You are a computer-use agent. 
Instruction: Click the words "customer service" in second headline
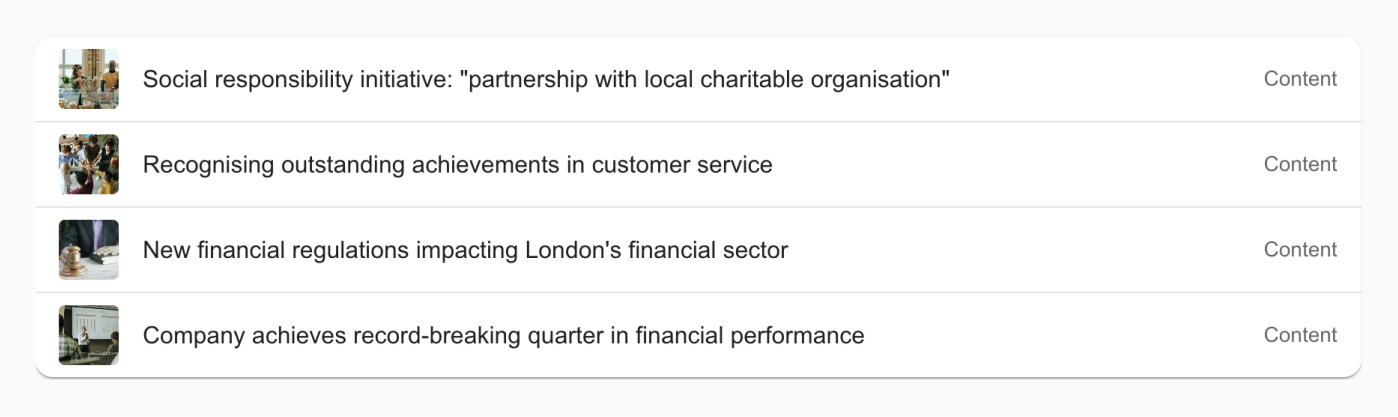[682, 164]
